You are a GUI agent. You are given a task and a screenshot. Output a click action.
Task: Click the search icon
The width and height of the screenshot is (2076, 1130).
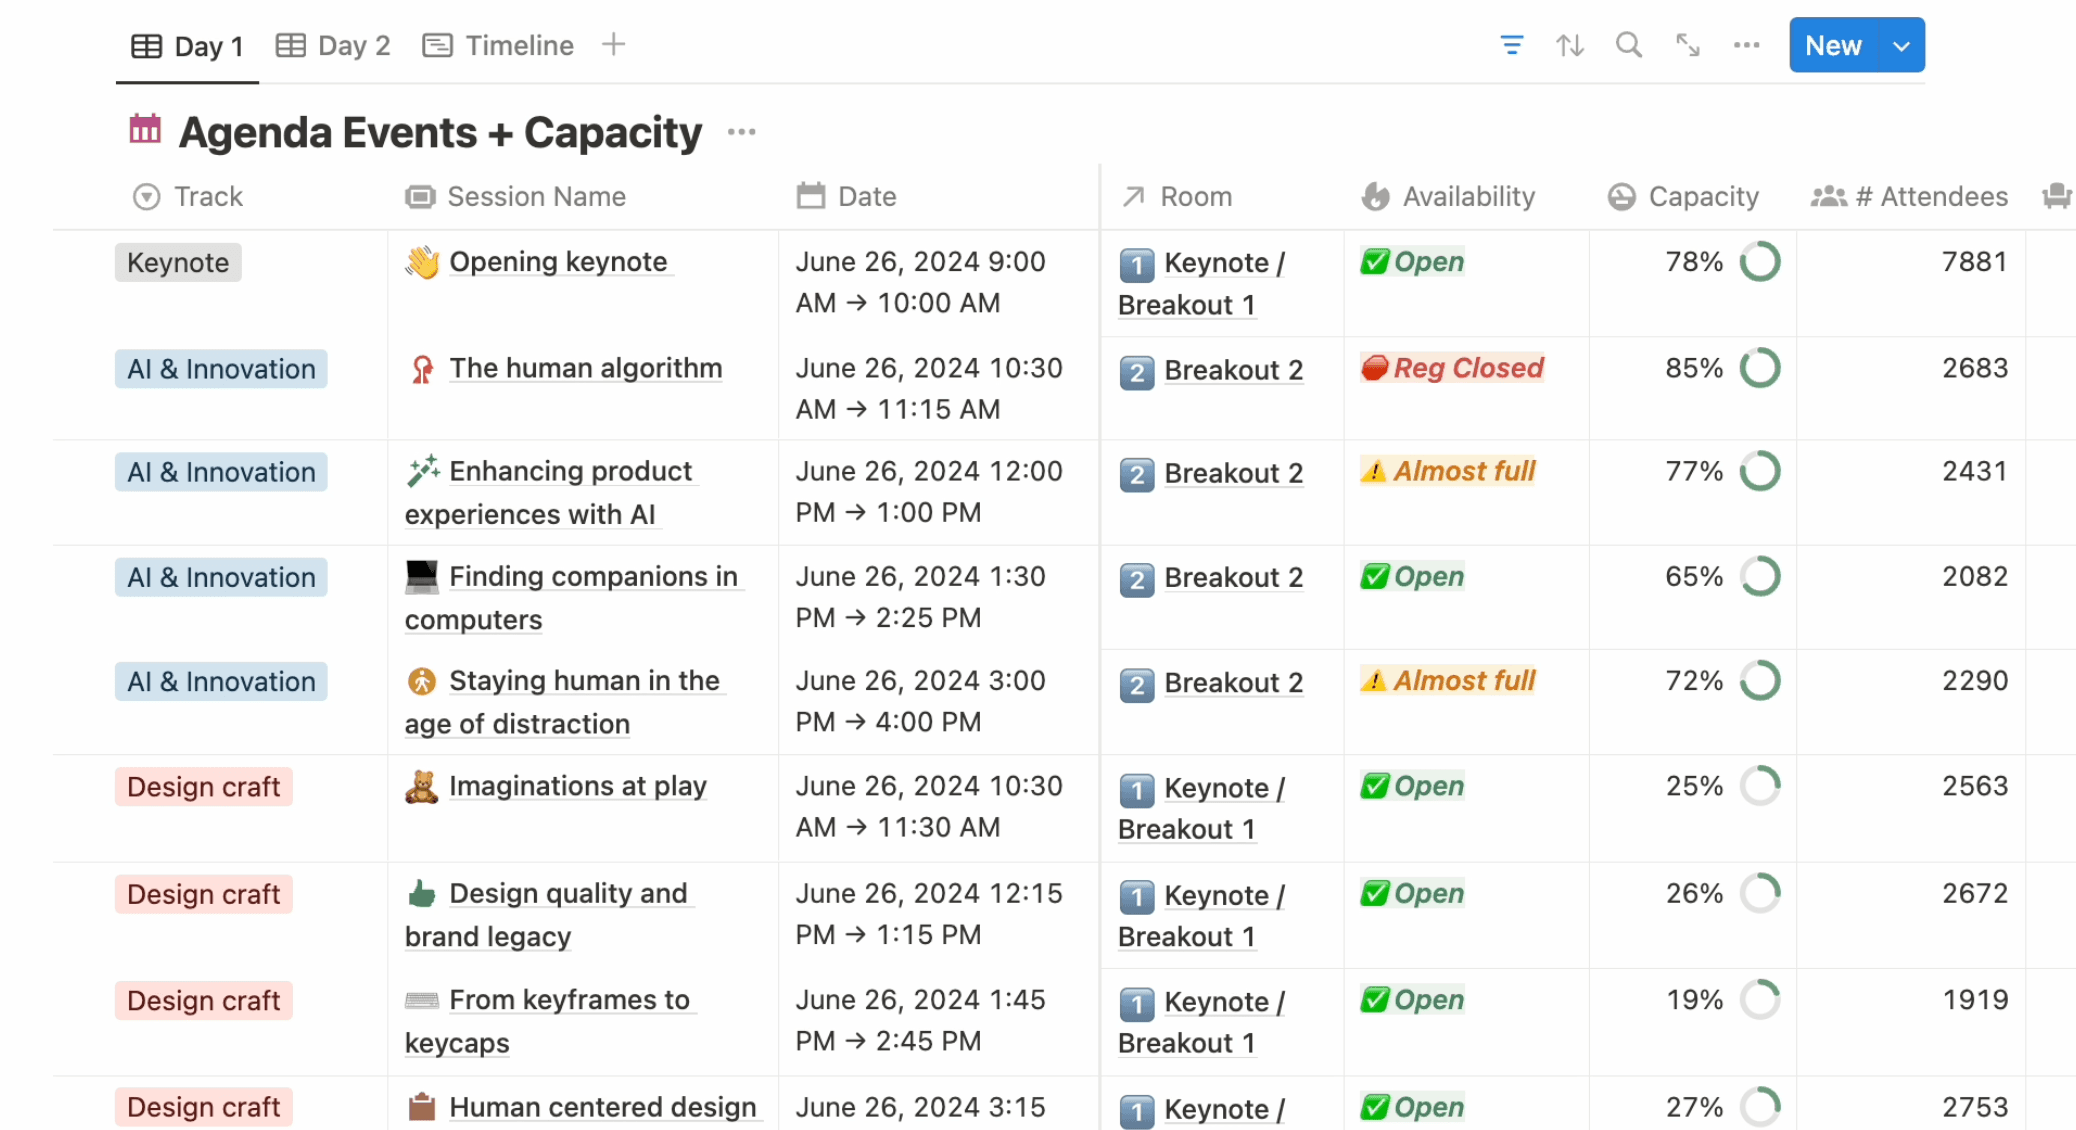pos(1628,44)
